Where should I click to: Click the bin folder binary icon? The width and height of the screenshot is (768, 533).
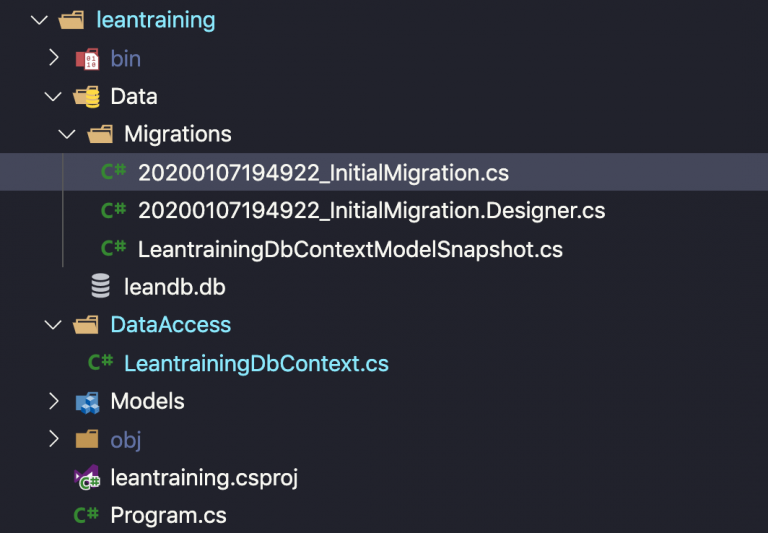(x=87, y=59)
